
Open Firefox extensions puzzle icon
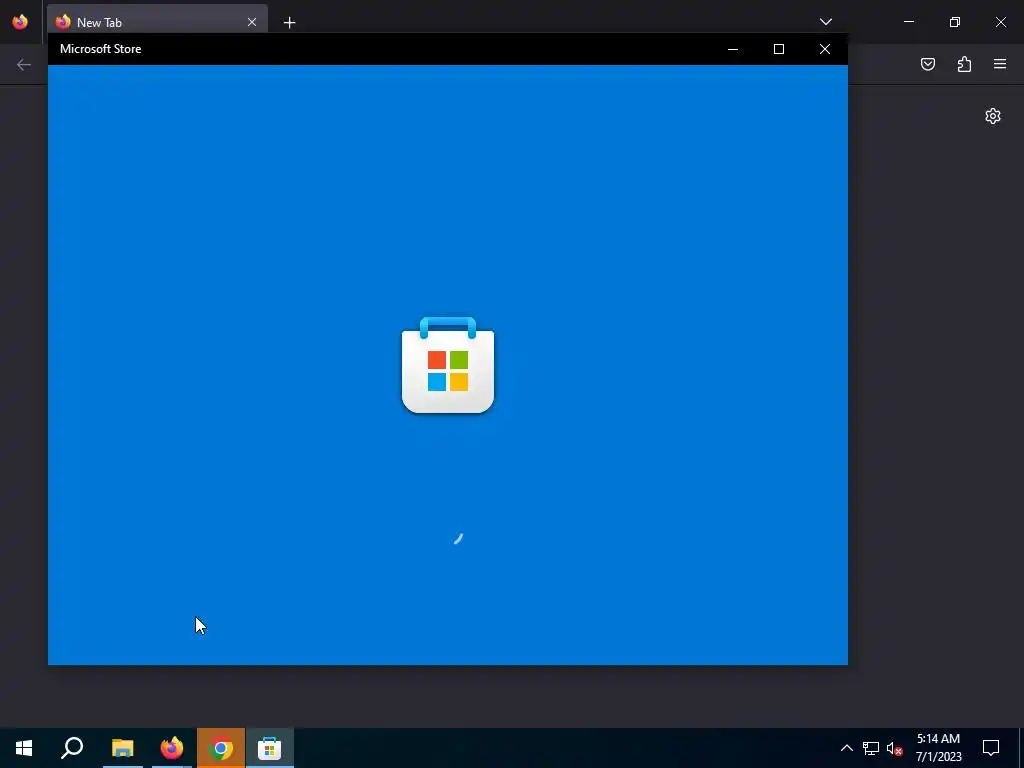[x=964, y=64]
